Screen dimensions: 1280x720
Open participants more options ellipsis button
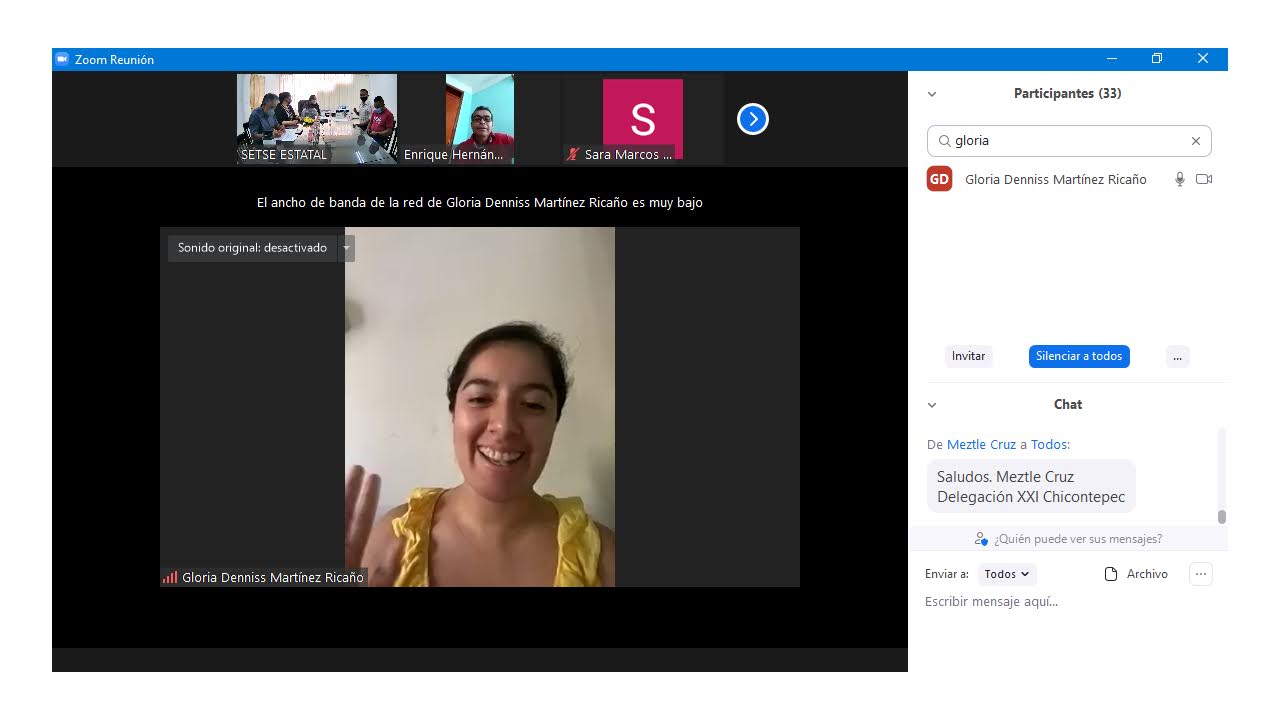(x=1178, y=356)
